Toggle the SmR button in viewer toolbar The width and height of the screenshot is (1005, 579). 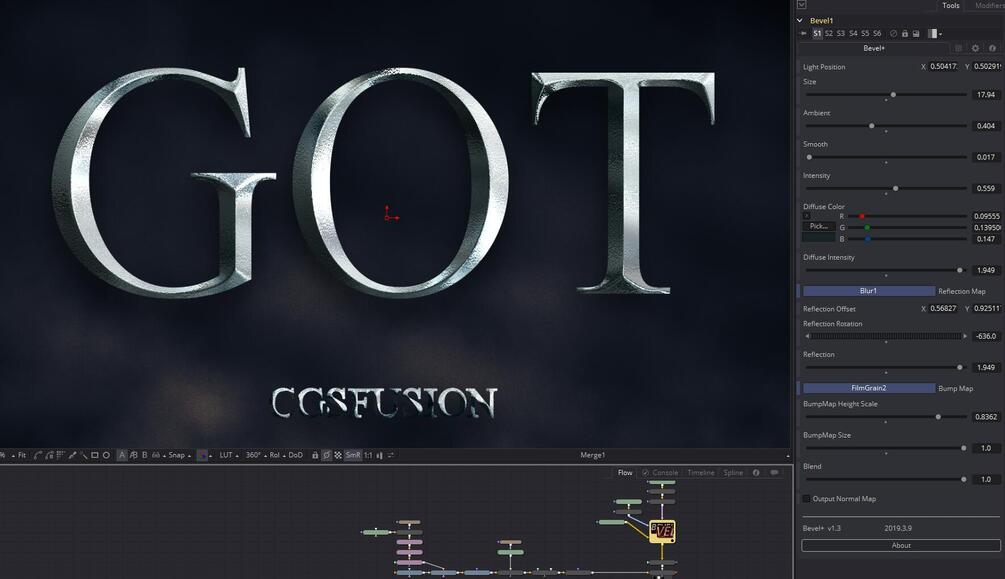[x=353, y=455]
